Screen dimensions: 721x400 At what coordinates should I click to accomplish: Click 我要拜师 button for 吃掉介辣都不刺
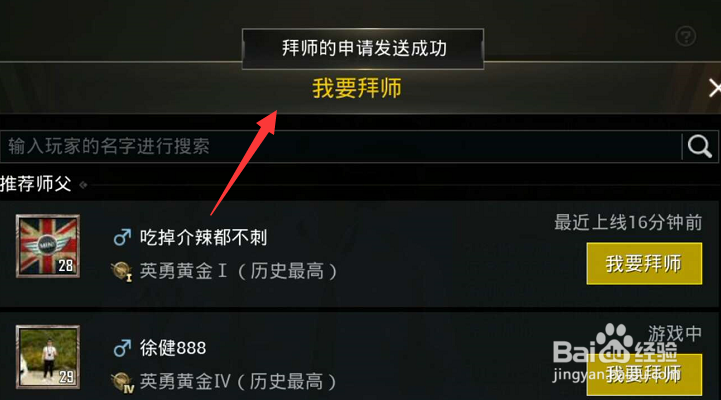[644, 263]
